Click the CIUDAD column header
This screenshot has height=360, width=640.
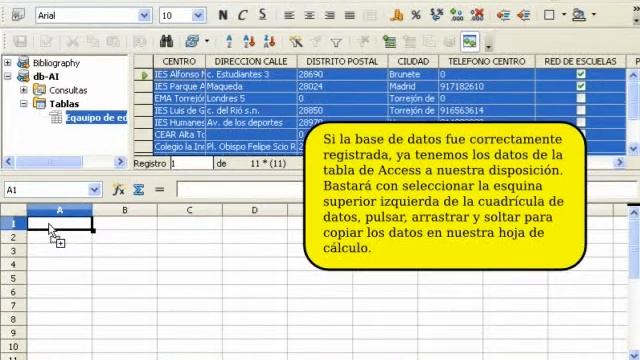tap(413, 62)
